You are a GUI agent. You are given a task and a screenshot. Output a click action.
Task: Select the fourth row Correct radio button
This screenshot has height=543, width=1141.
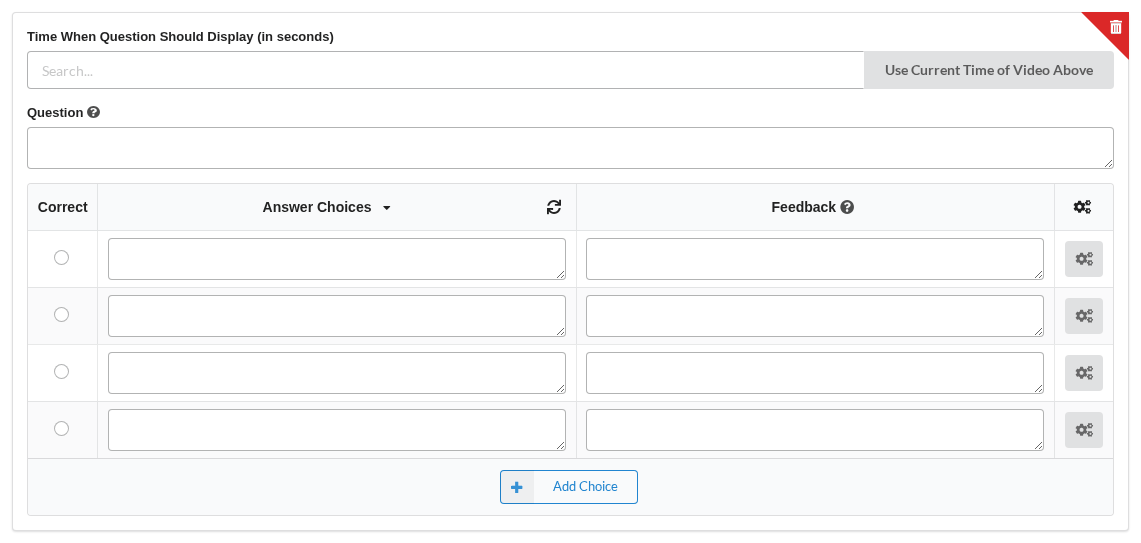tap(62, 429)
